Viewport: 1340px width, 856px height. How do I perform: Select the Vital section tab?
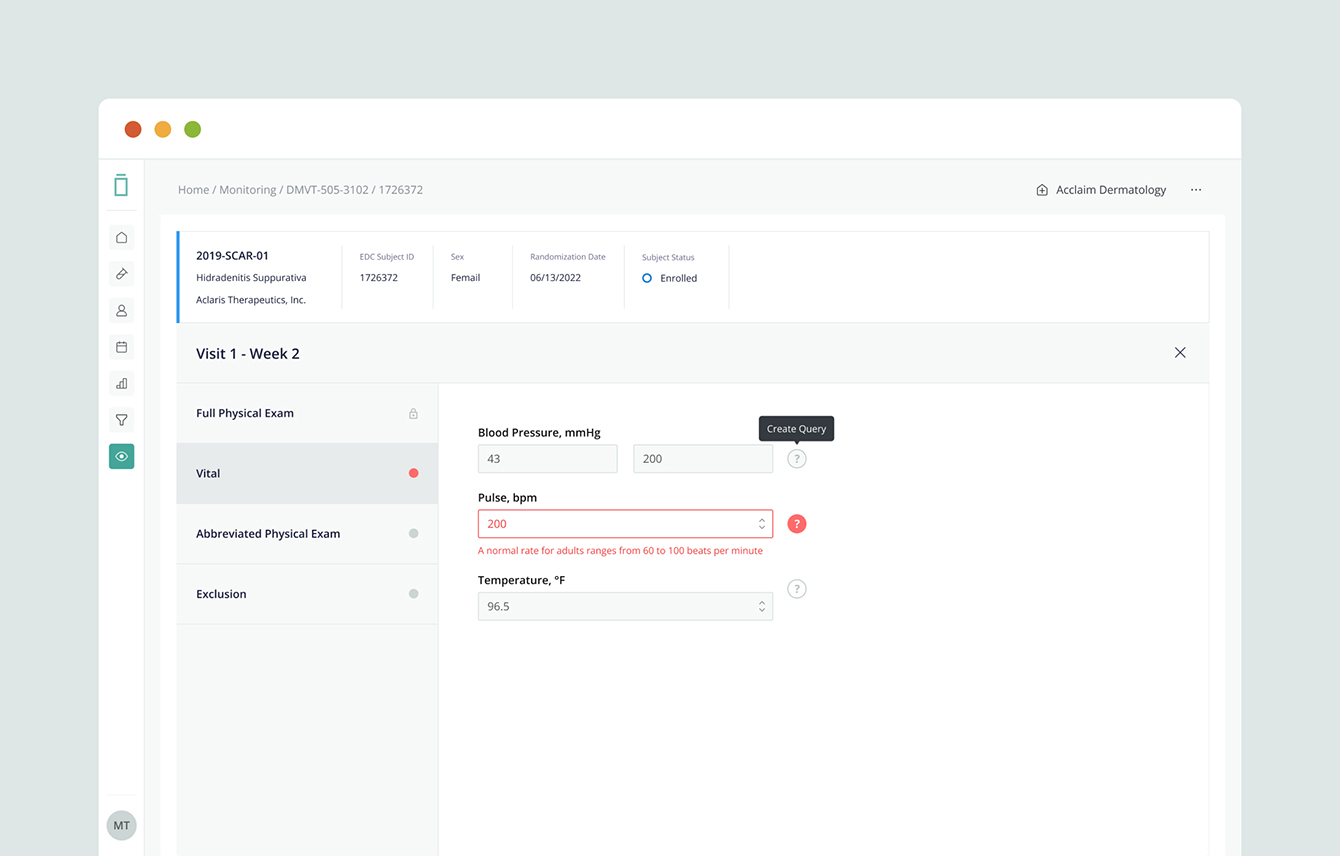tap(306, 474)
